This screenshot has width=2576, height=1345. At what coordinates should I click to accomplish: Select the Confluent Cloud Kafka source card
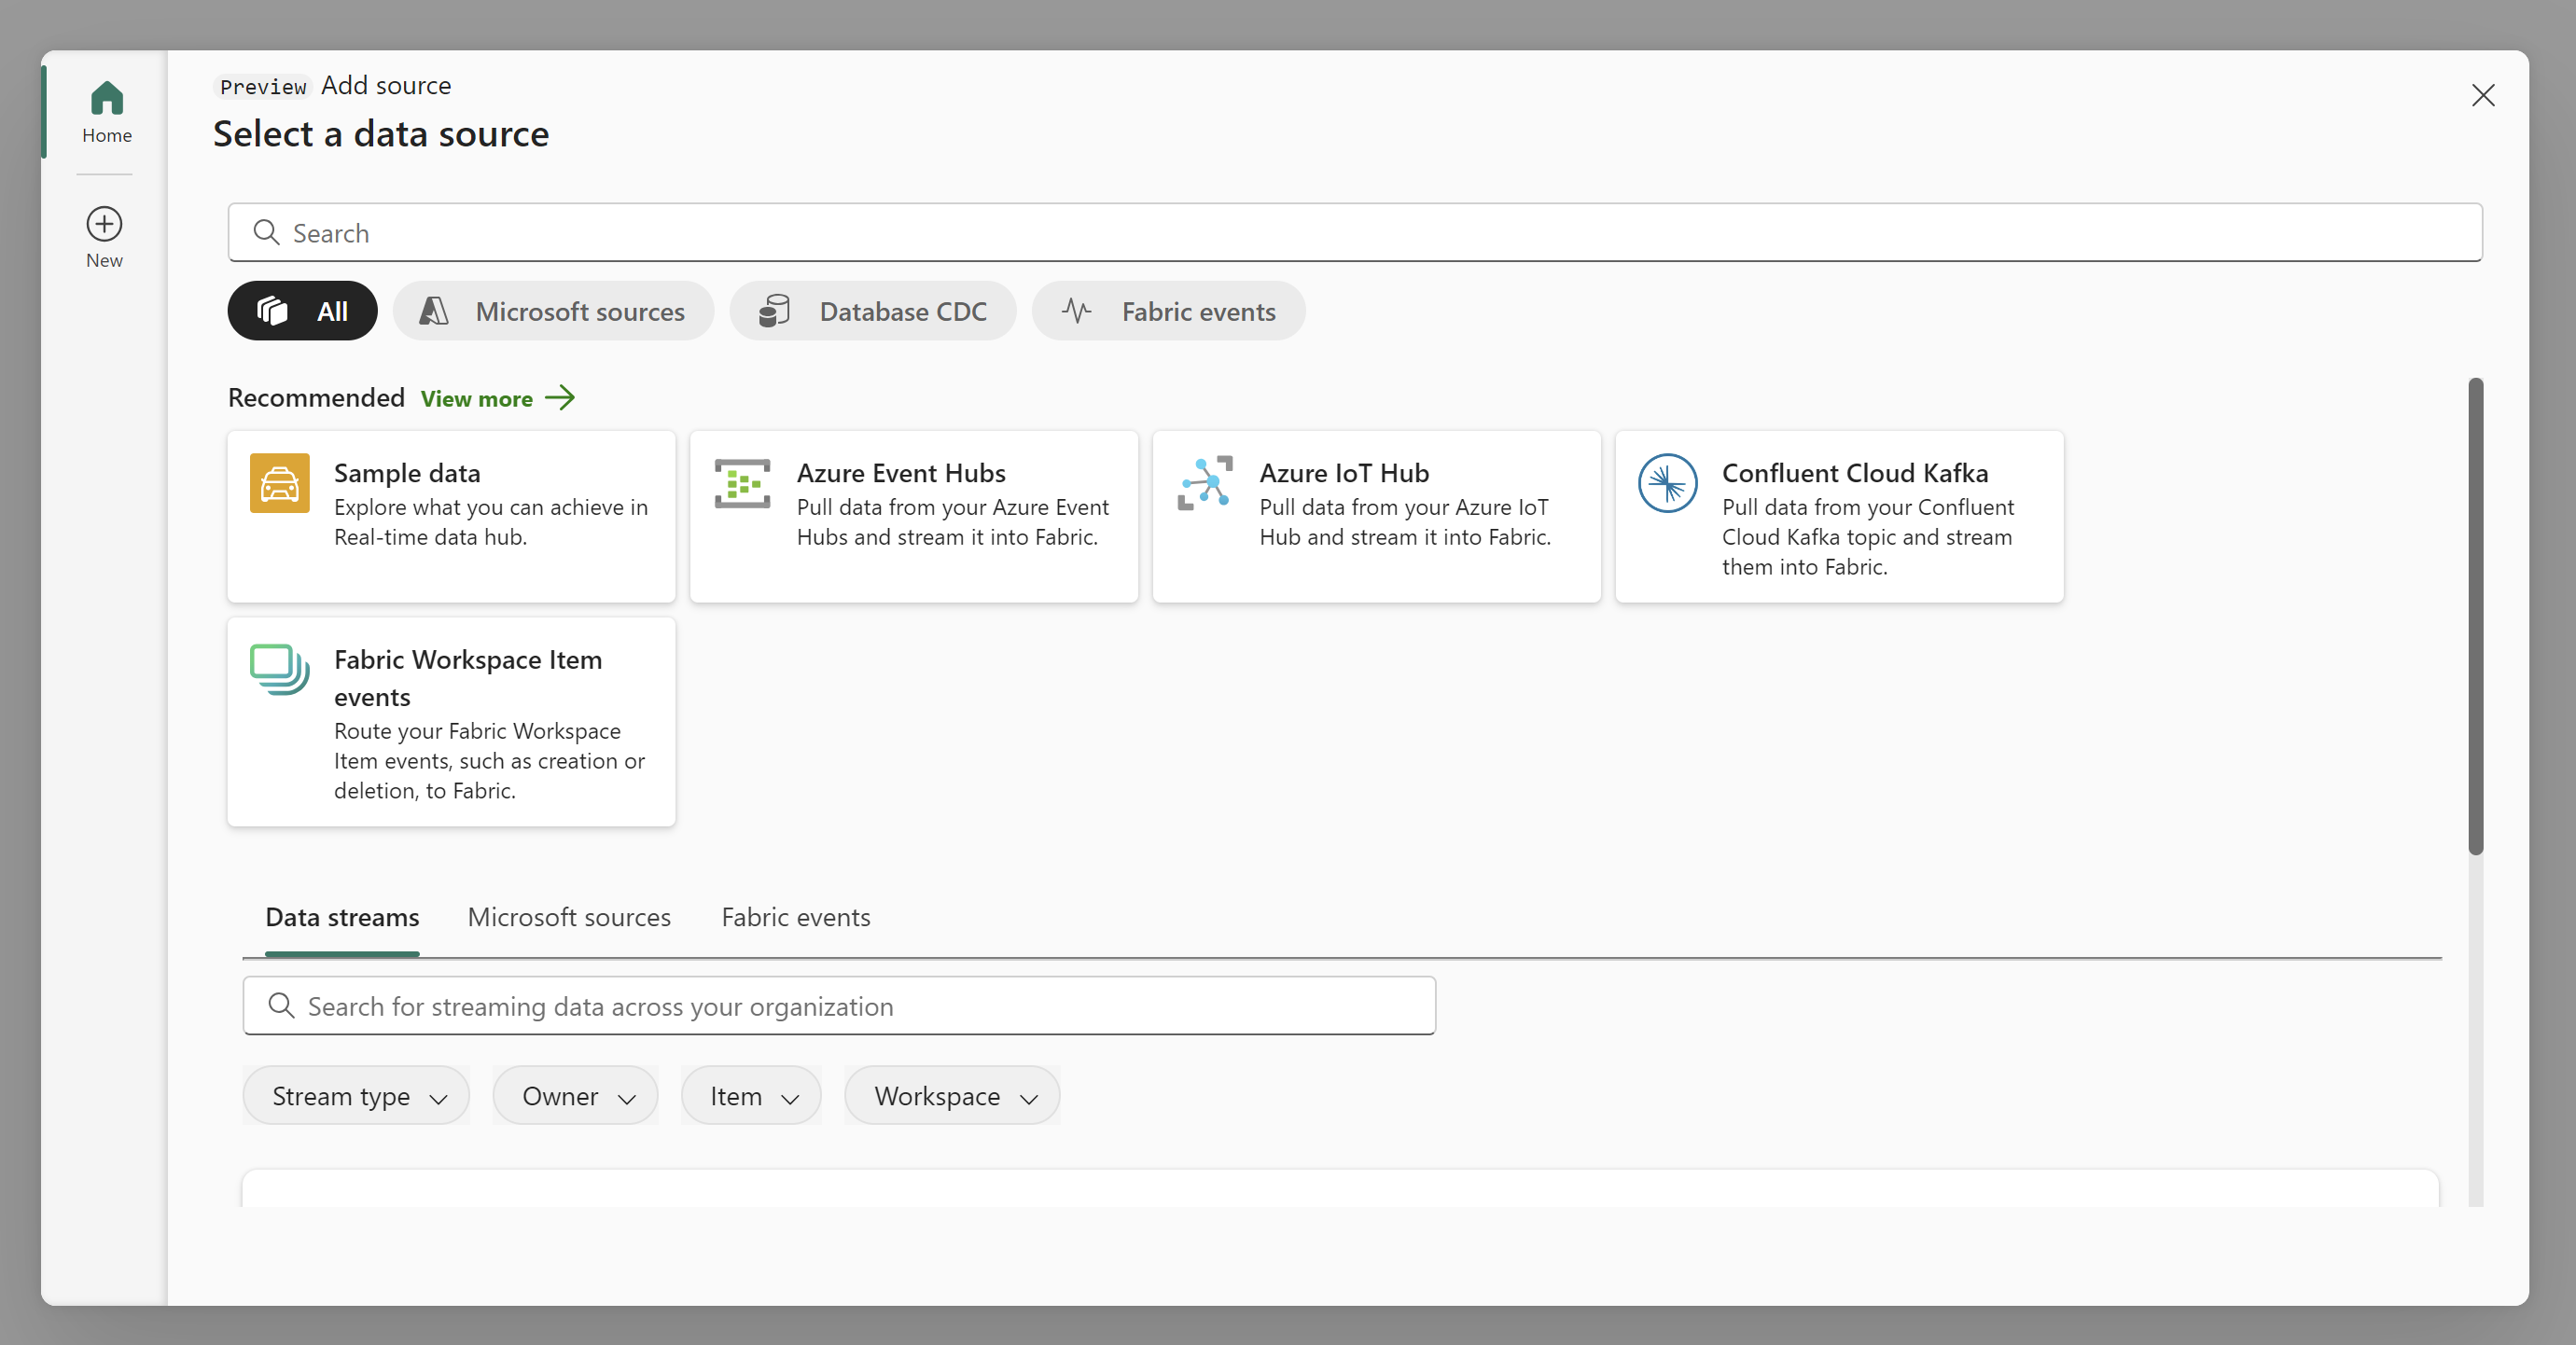point(1838,517)
